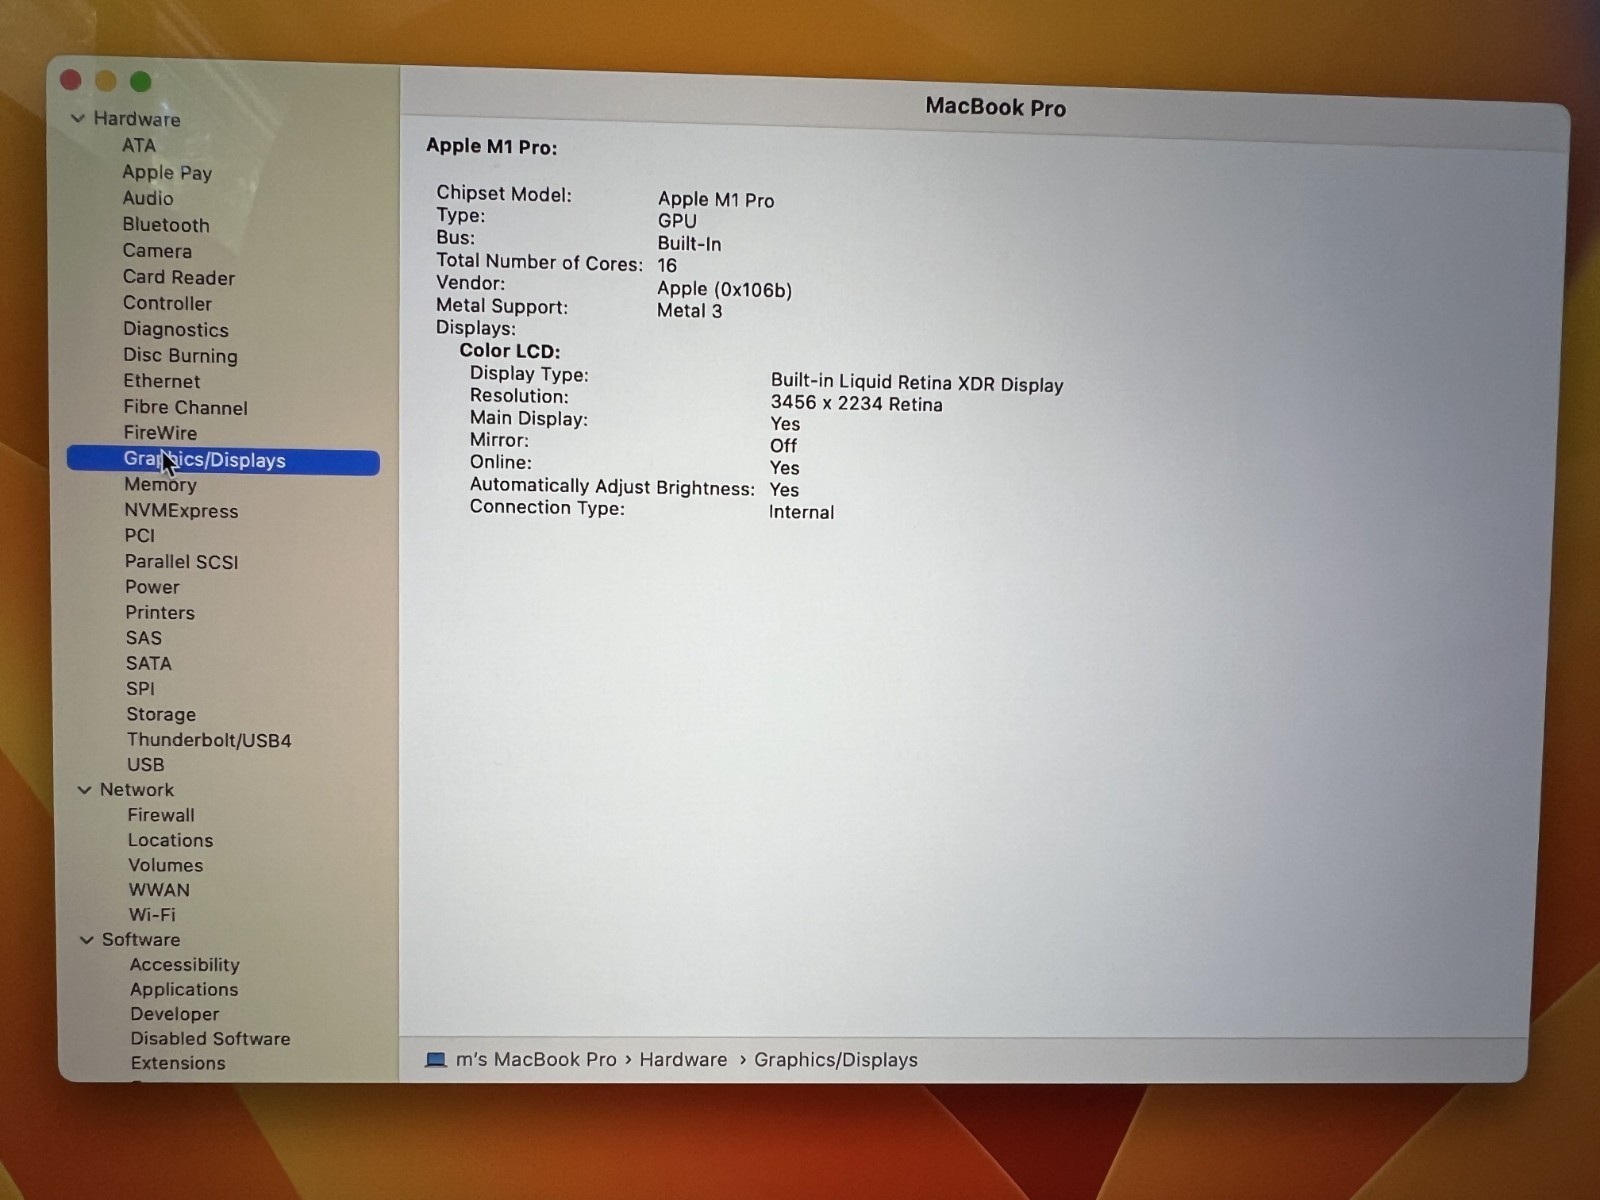Select SAS in the sidebar
The image size is (1600, 1200).
point(144,638)
